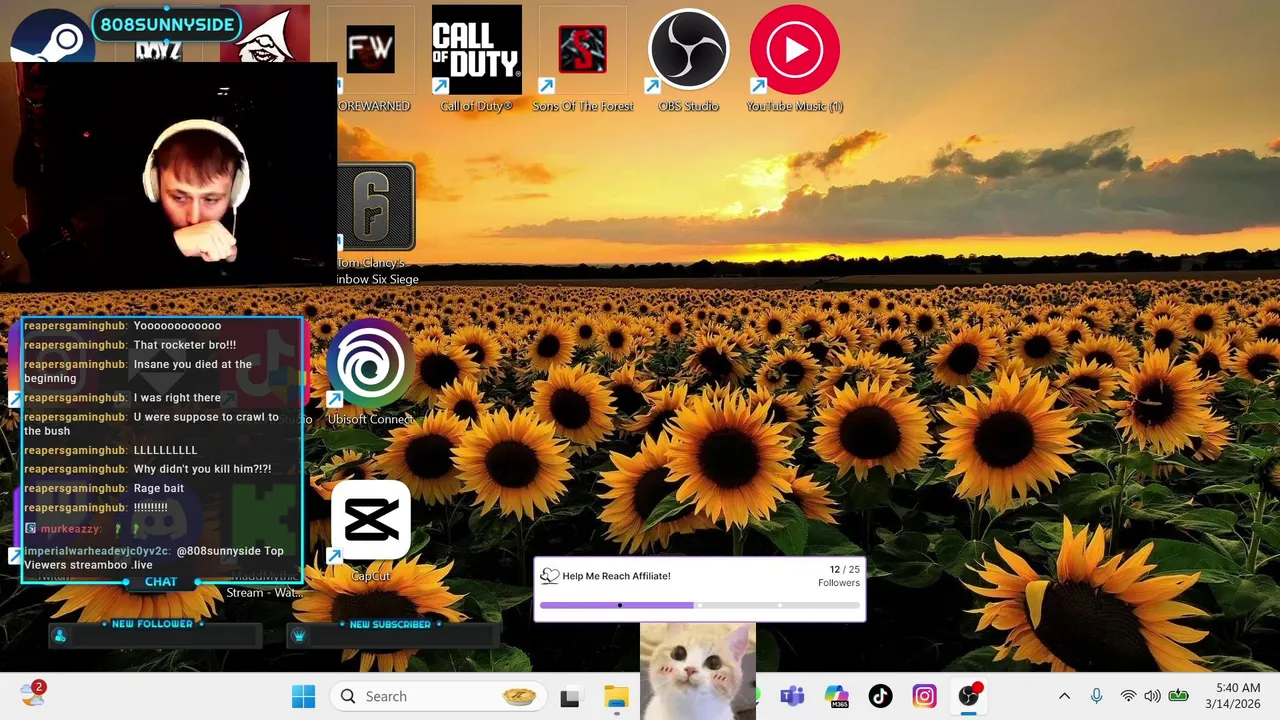1280x720 pixels.
Task: Click the murkeazzy username in chat
Action: coord(70,529)
